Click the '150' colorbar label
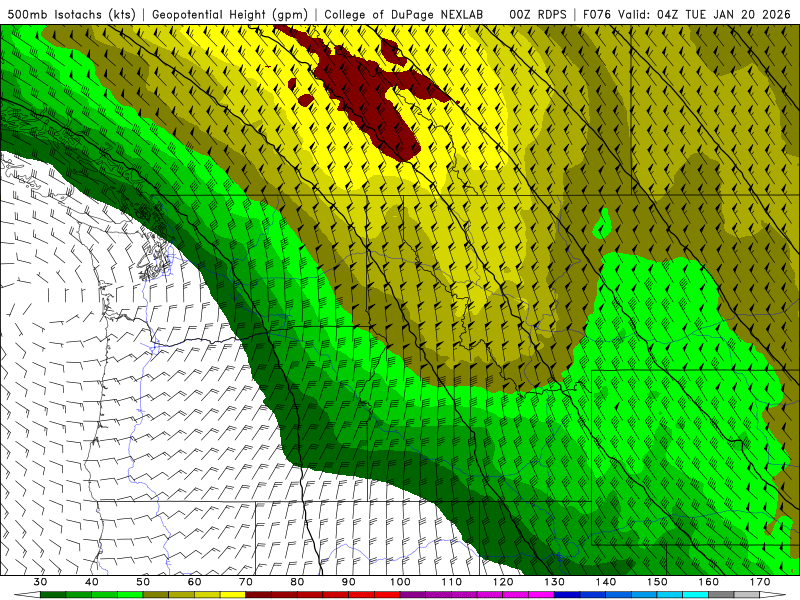This screenshot has height=600, width=800. click(657, 582)
